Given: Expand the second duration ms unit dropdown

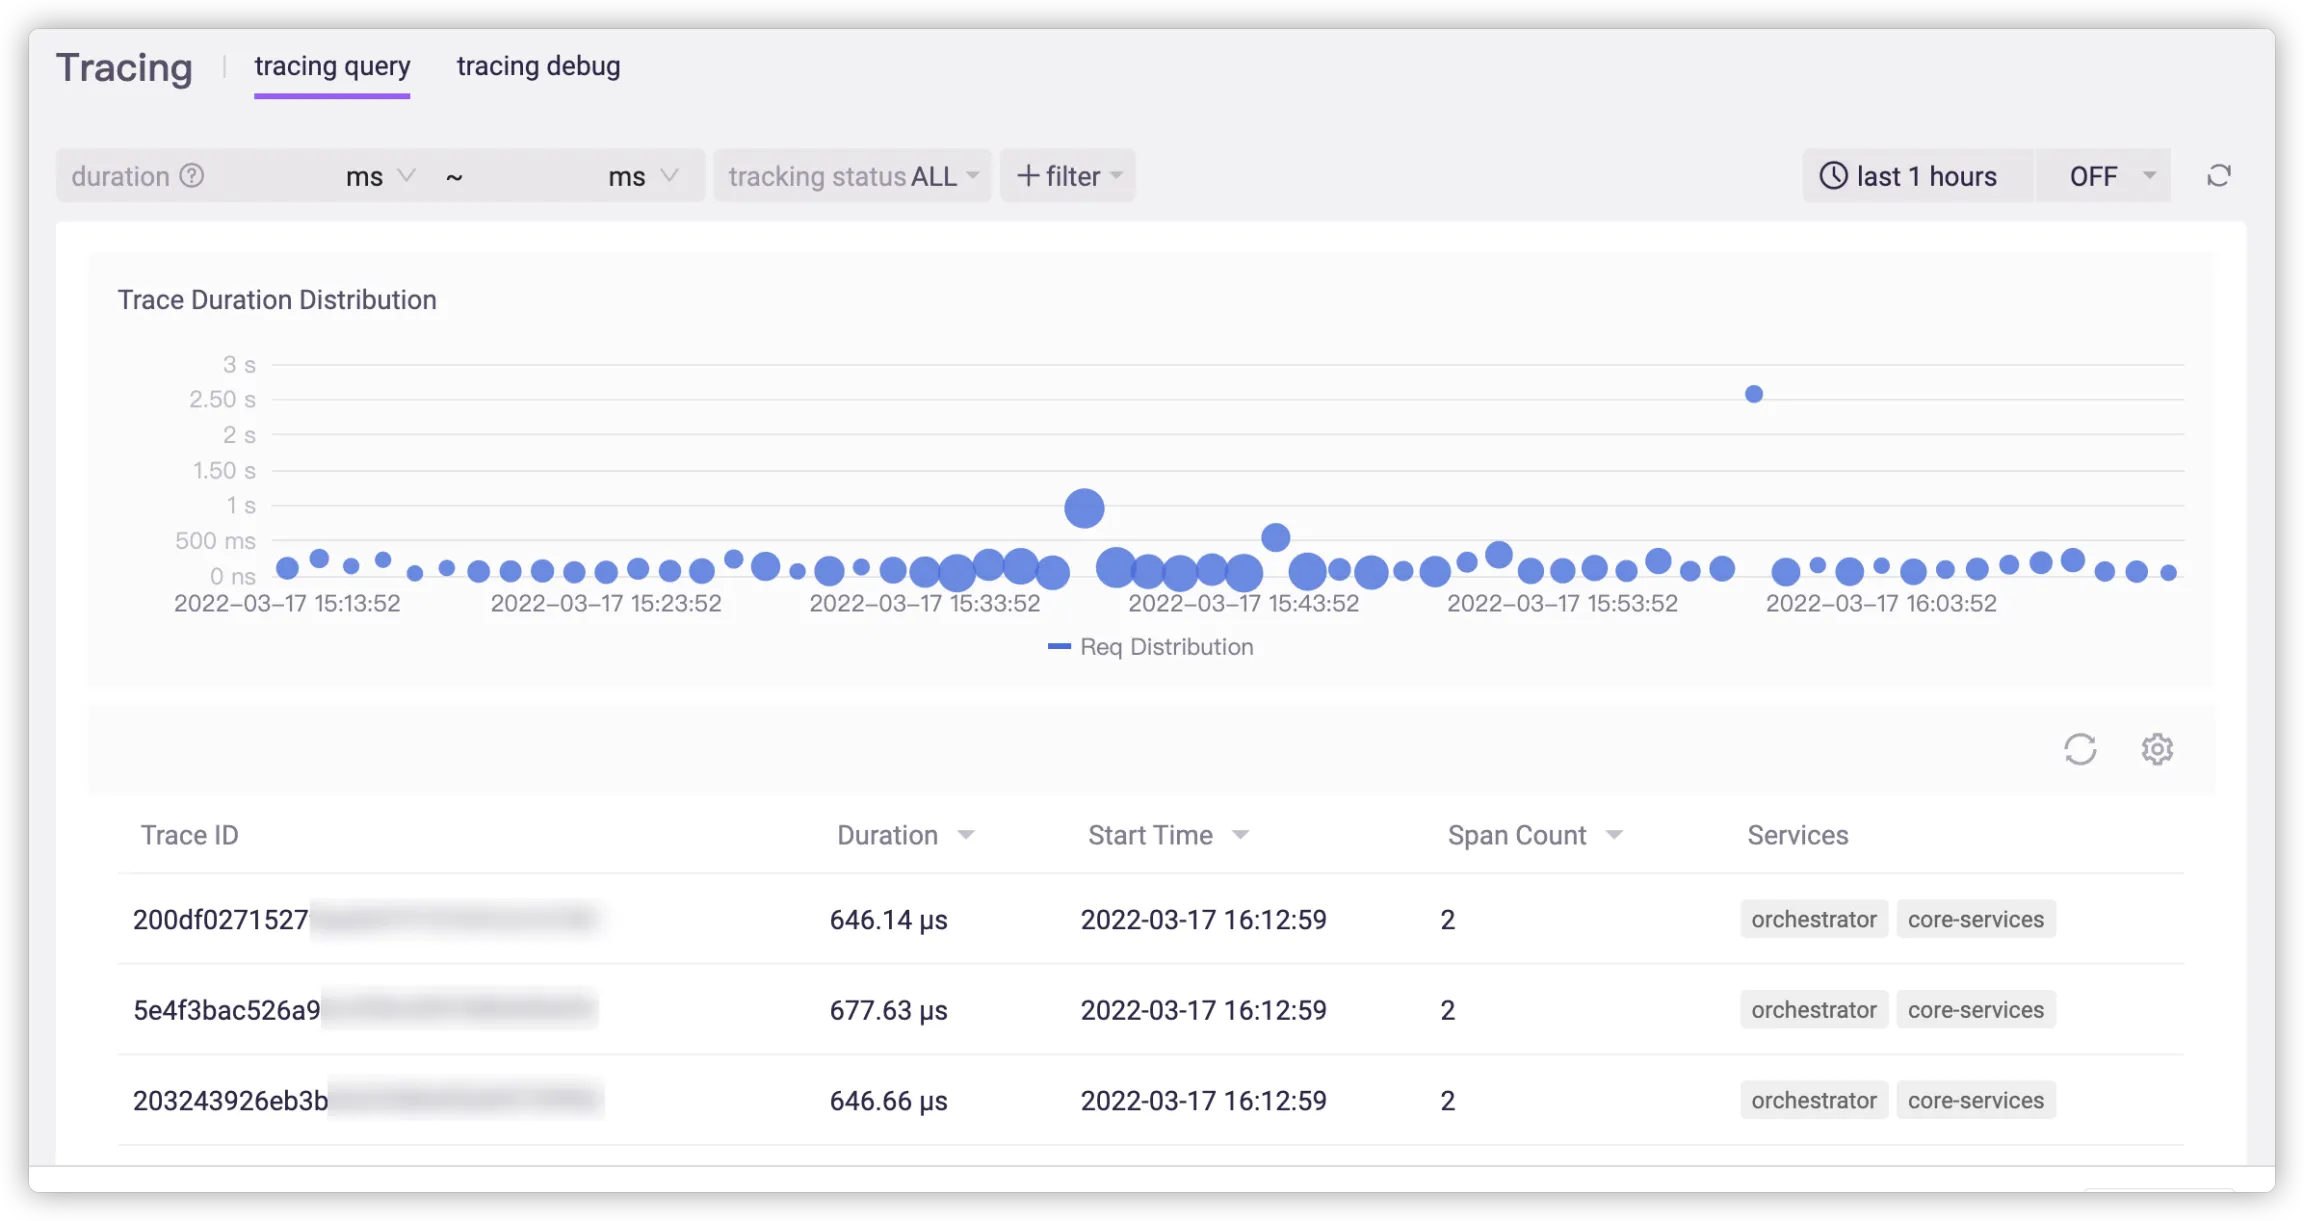Looking at the screenshot, I should click(643, 176).
